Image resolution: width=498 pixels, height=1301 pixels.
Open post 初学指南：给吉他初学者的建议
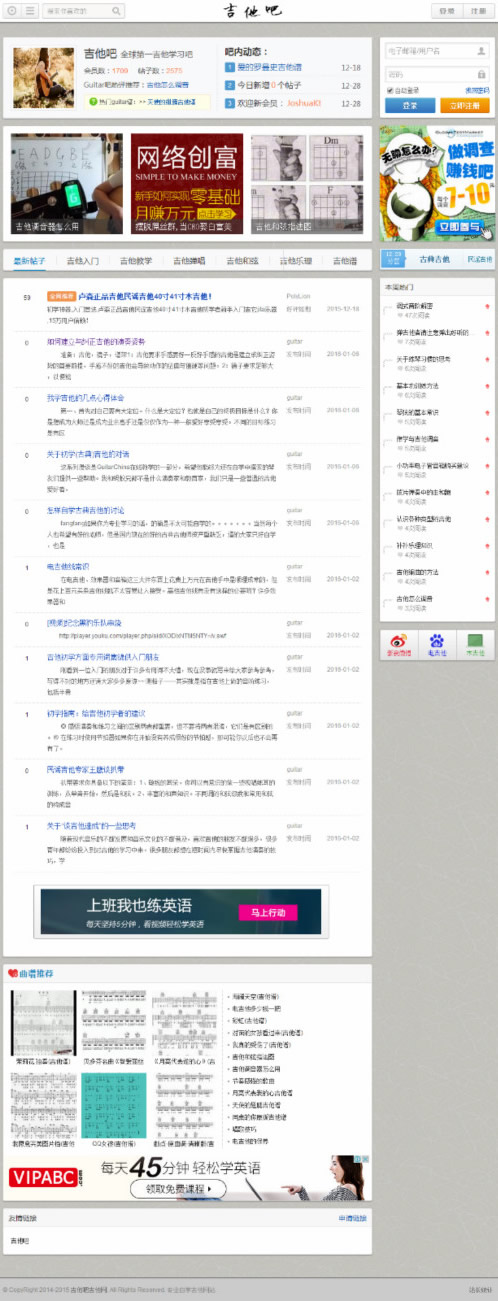(x=96, y=713)
